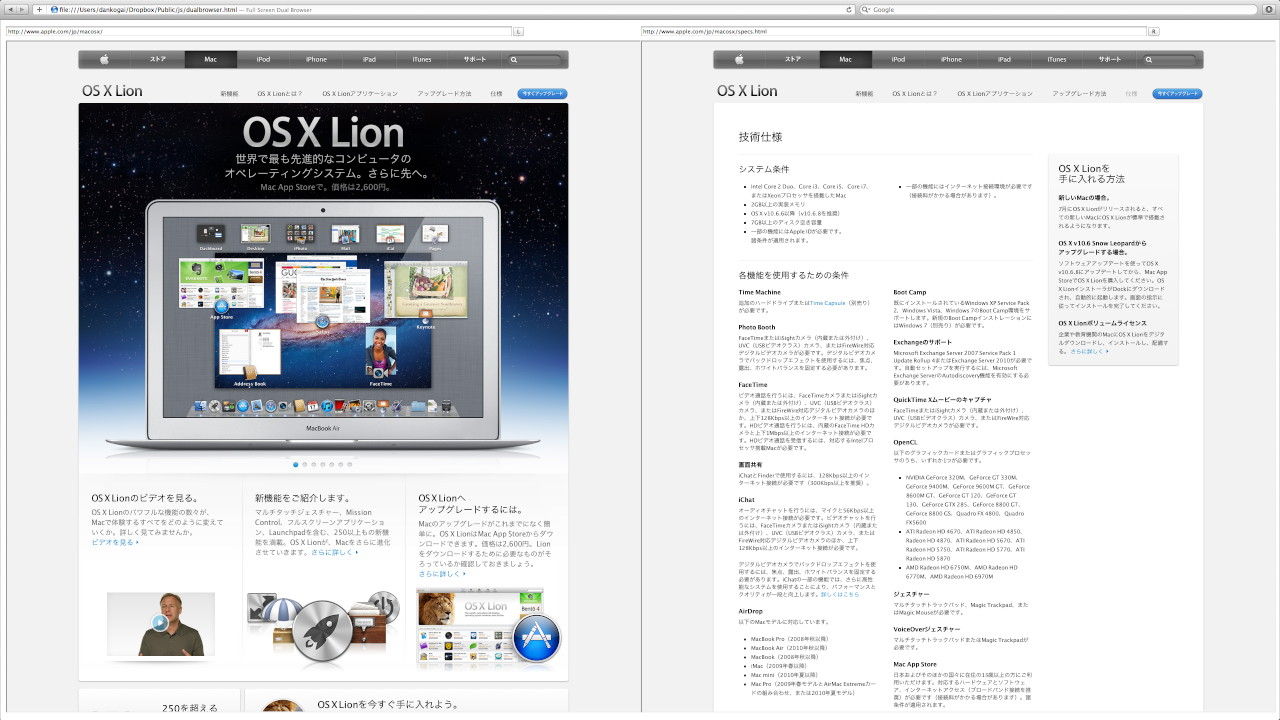Open the iPod tab in the right pane
1280x720 pixels.
coord(898,59)
